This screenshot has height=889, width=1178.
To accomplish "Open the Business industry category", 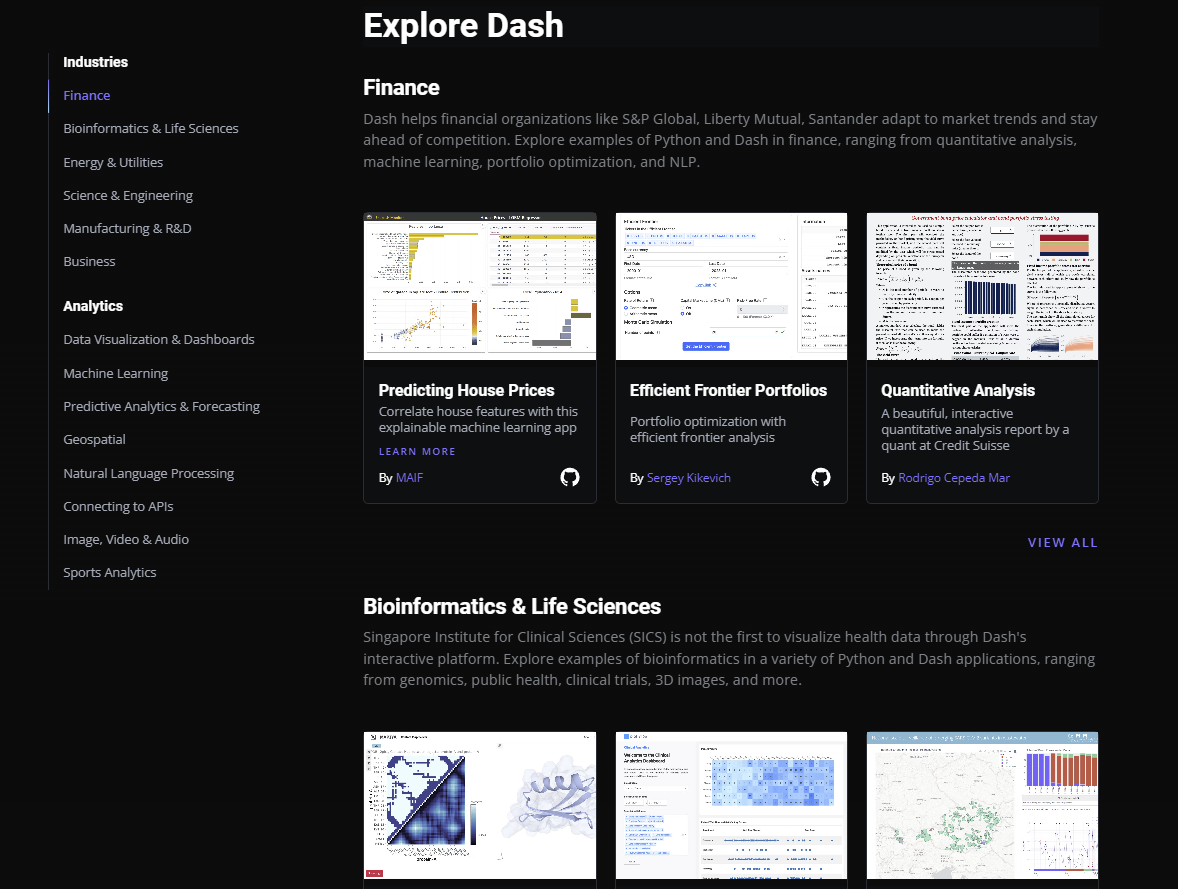I will pyautogui.click(x=89, y=261).
